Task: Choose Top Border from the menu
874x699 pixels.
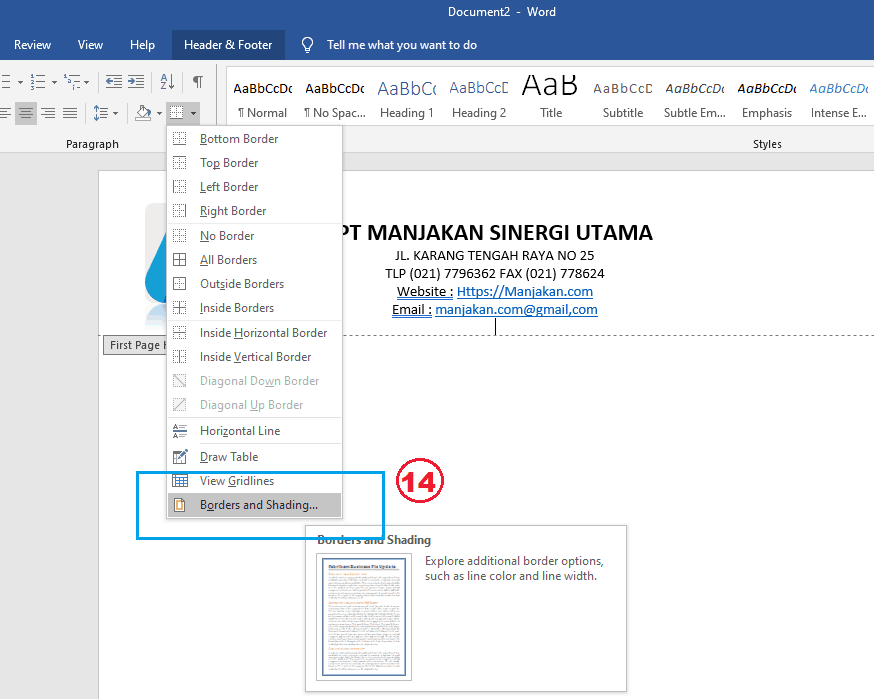Action: click(255, 163)
